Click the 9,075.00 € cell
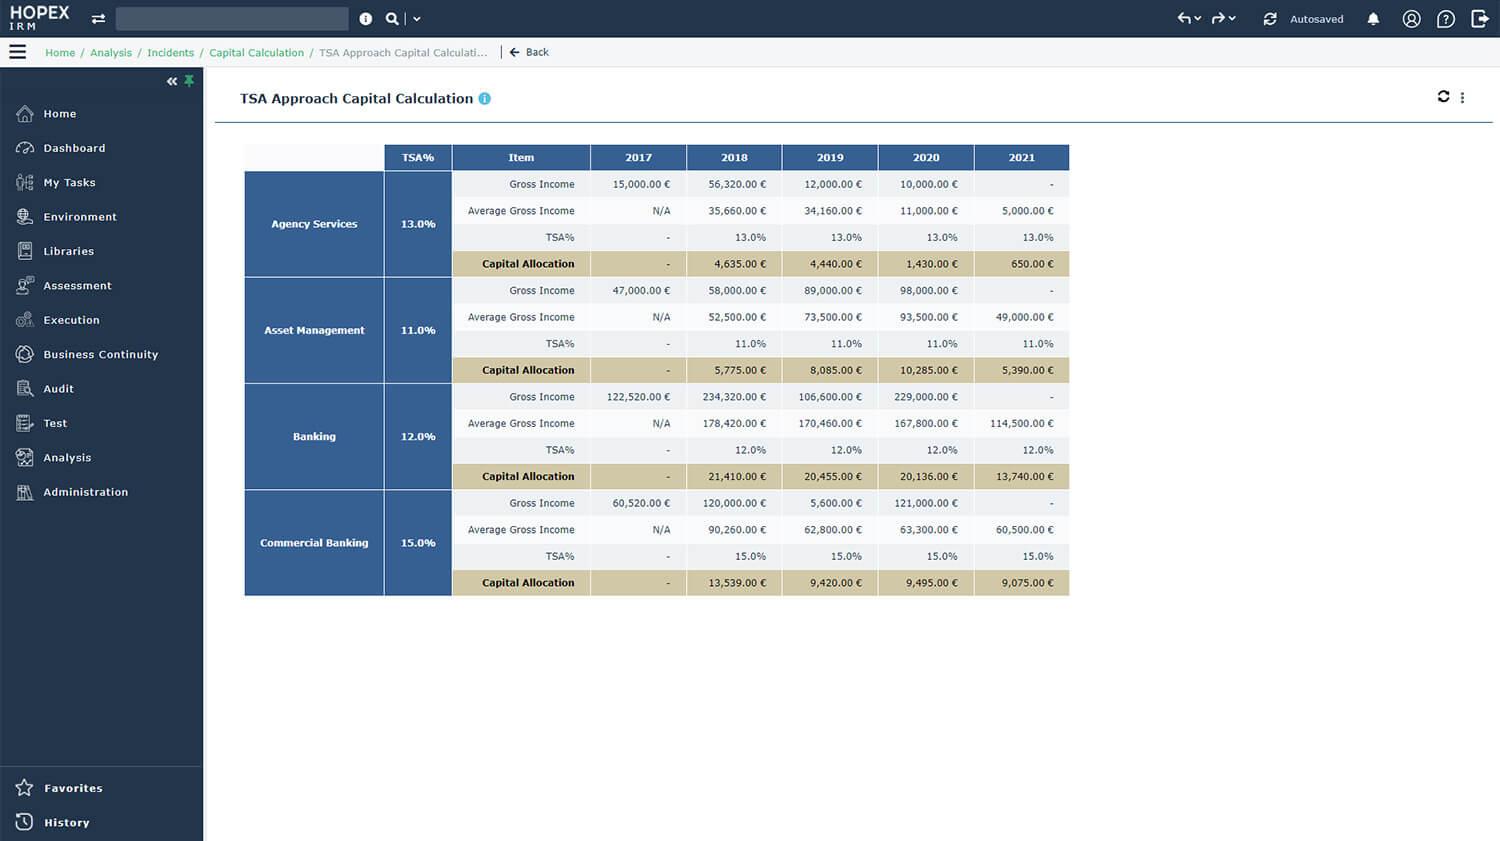1500x841 pixels. [x=1022, y=583]
